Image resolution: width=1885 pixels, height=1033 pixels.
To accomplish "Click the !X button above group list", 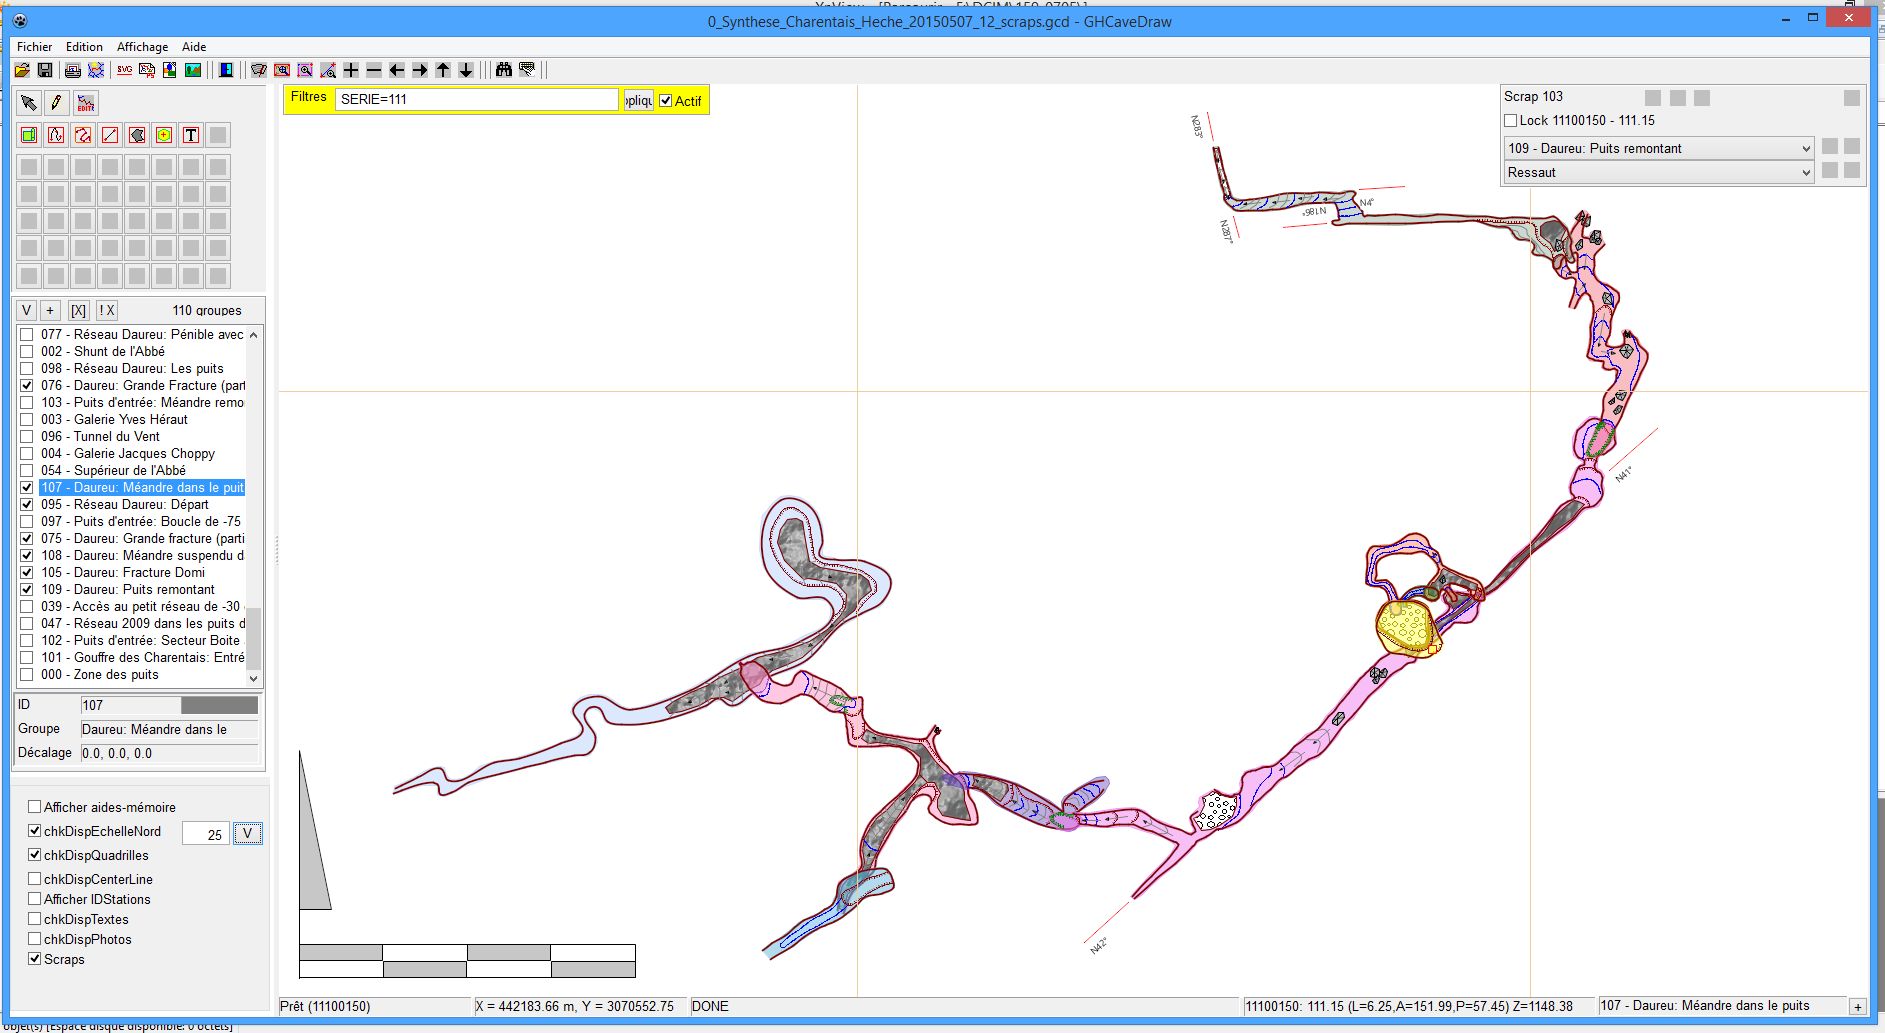I will coord(106,310).
